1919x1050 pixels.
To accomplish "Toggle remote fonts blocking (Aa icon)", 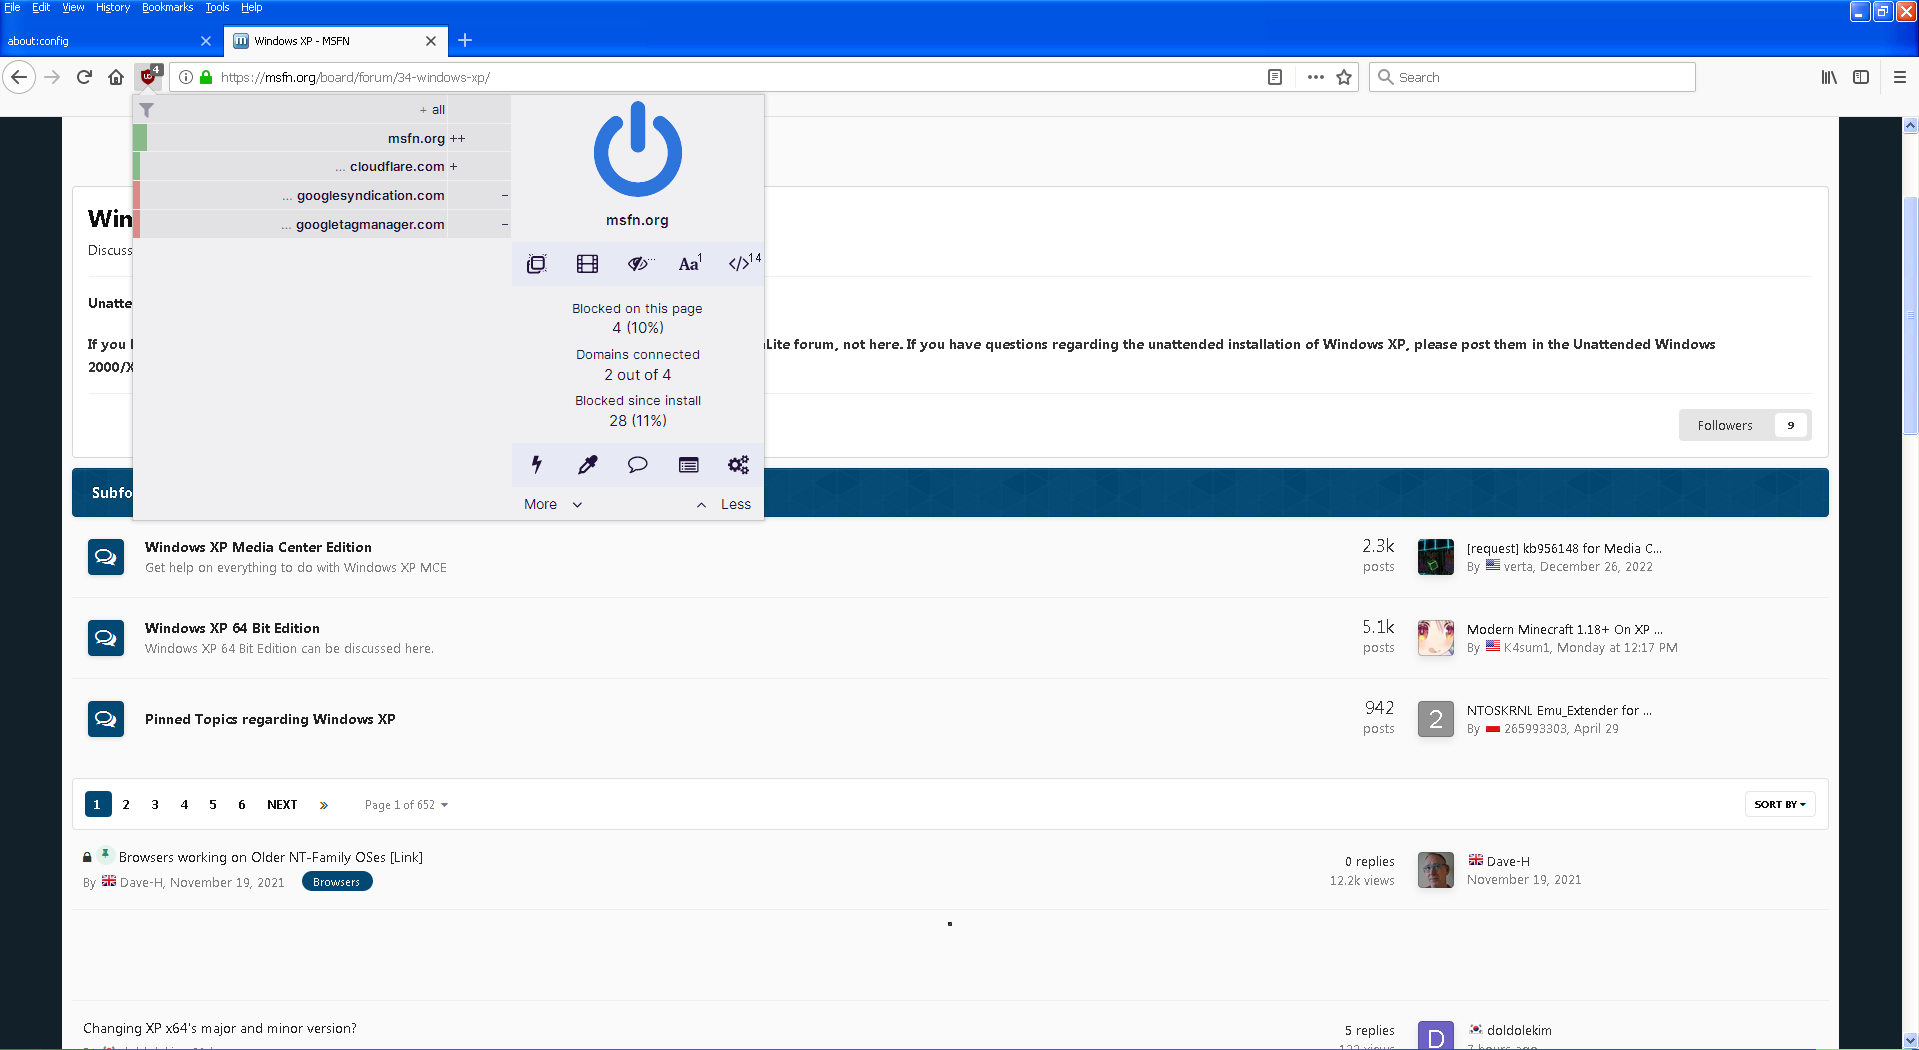I will (x=689, y=264).
